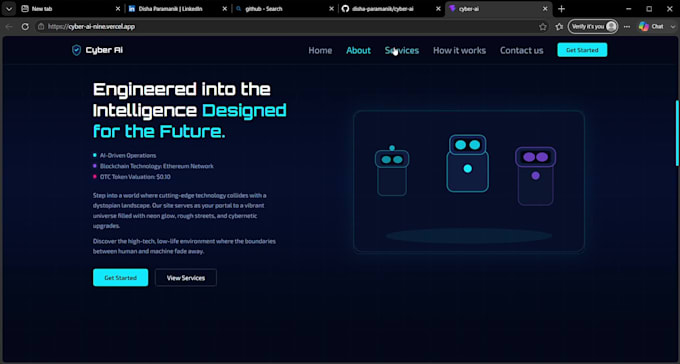680x364 pixels.
Task: Switch to the New tab tab
Action: 71,9
